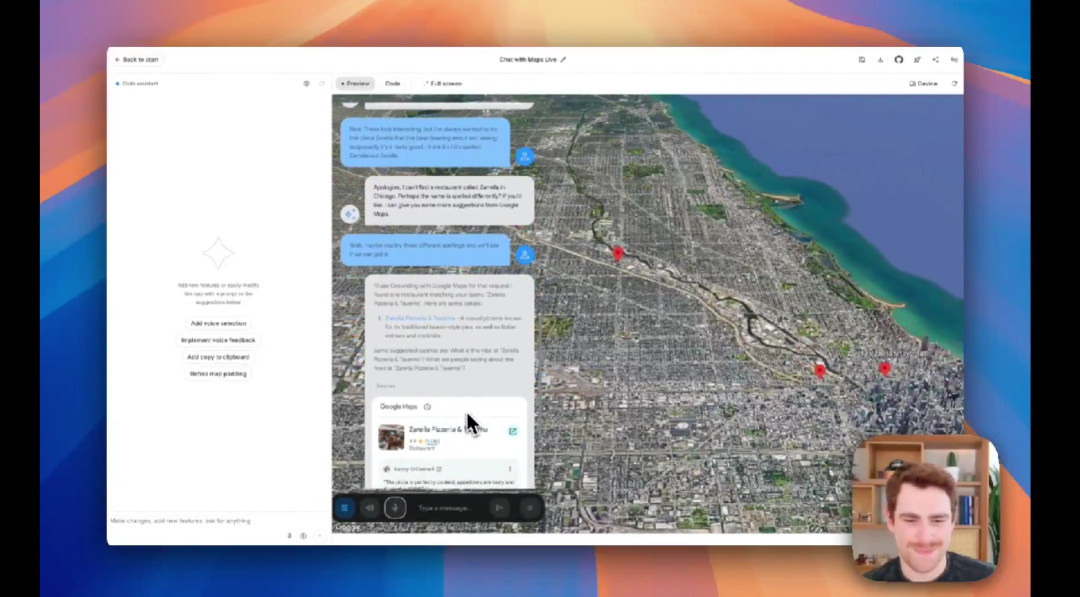1080x597 pixels.
Task: Click the share icon in top toolbar
Action: coord(935,60)
